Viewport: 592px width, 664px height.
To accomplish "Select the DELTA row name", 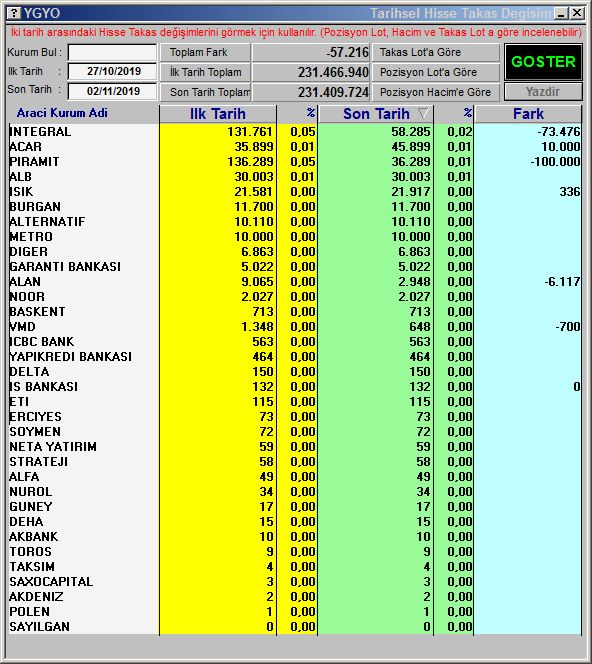I will coord(29,372).
